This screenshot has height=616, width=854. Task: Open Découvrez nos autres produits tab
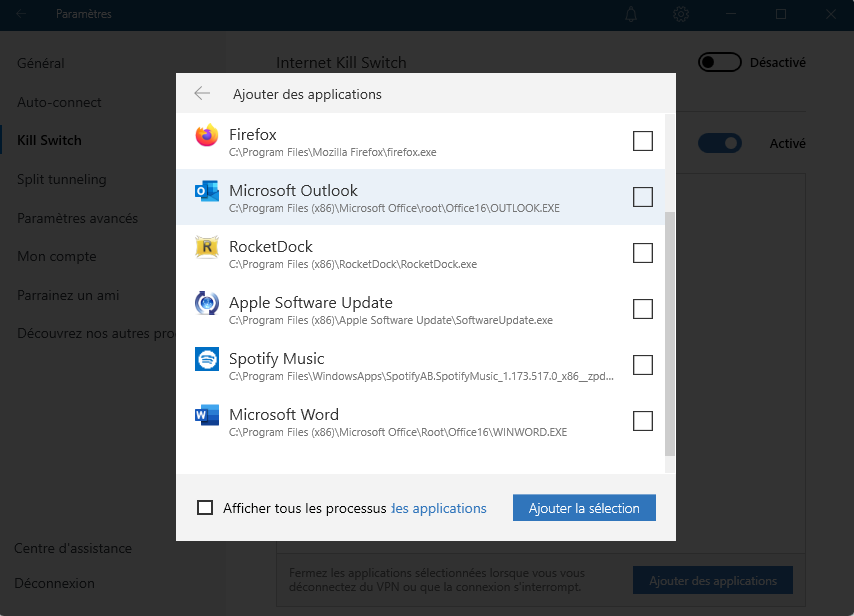96,333
